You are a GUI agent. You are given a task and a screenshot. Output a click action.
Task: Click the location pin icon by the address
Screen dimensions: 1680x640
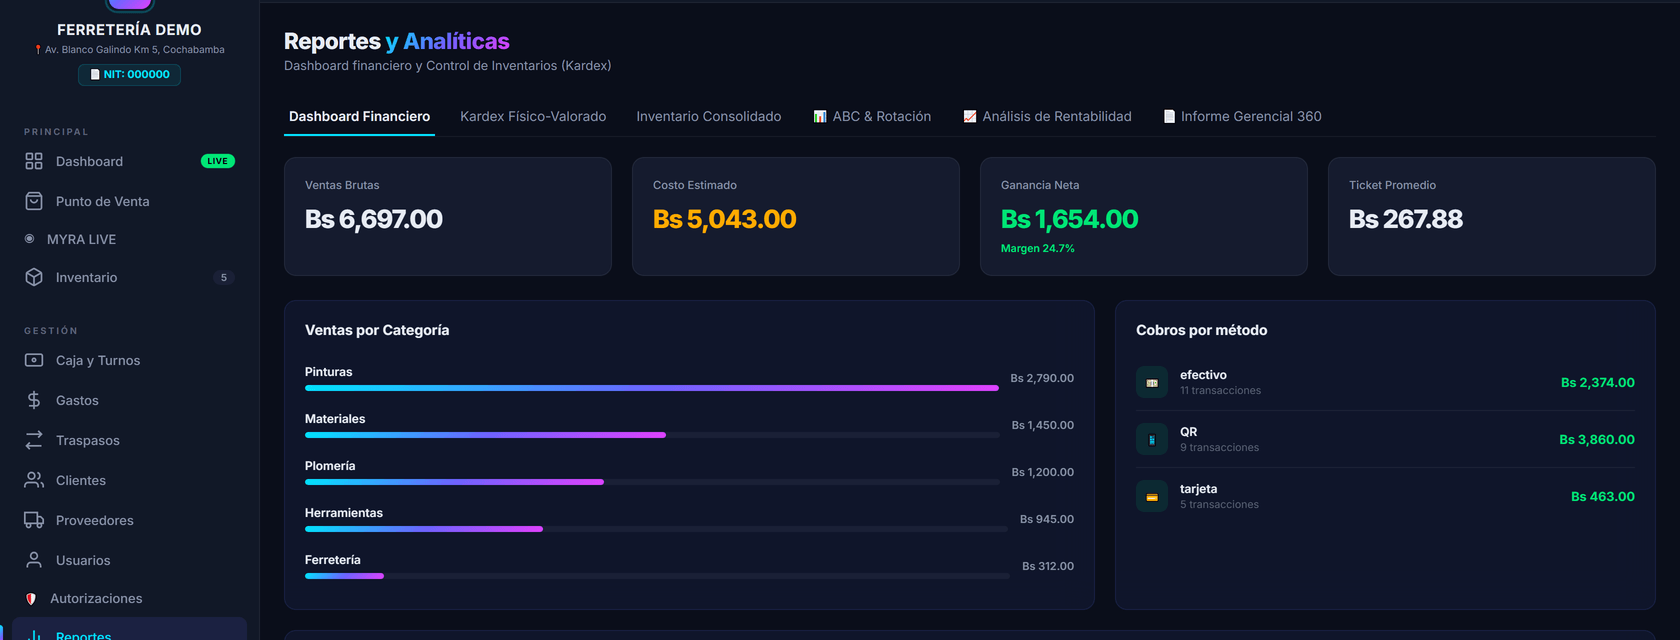coord(38,49)
